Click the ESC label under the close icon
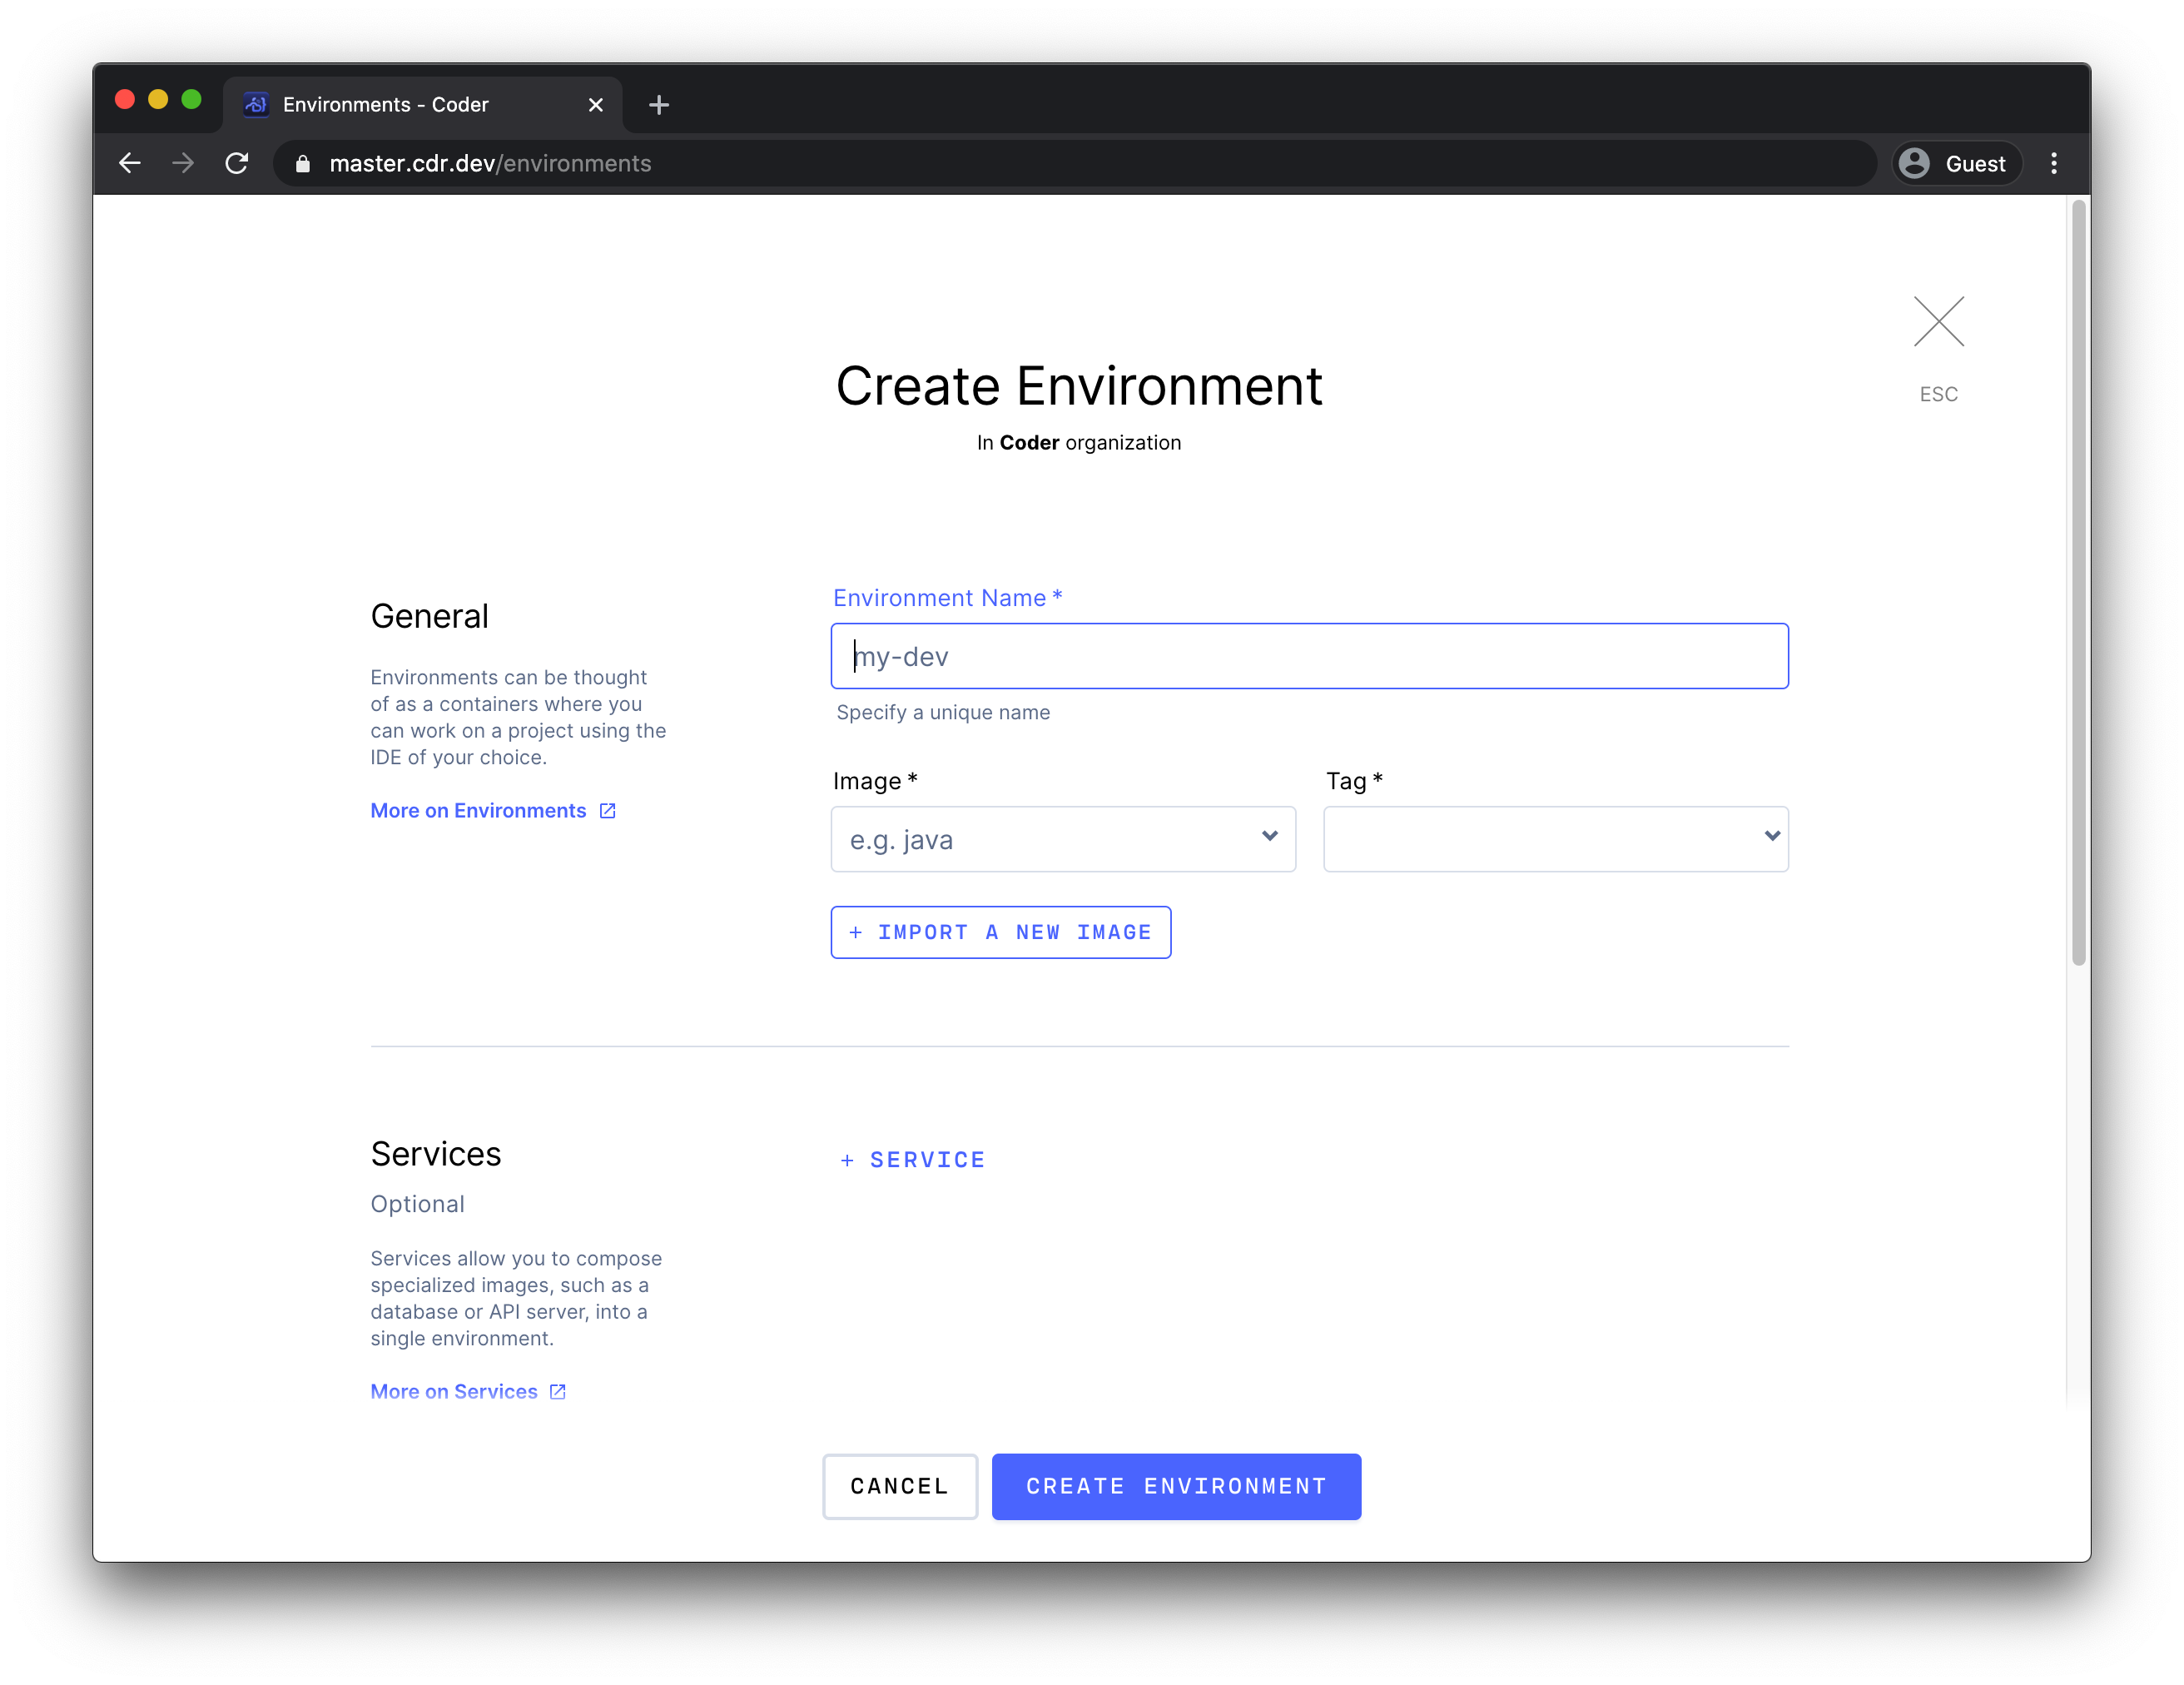This screenshot has height=1685, width=2184. tap(1938, 394)
